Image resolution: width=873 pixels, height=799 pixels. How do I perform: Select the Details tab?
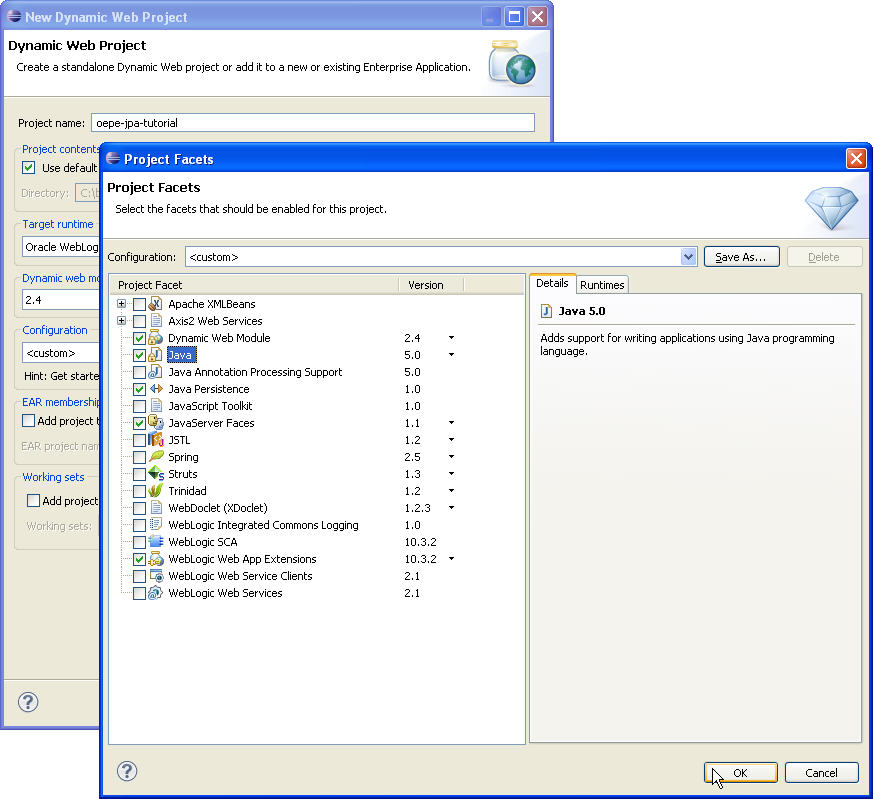[552, 283]
